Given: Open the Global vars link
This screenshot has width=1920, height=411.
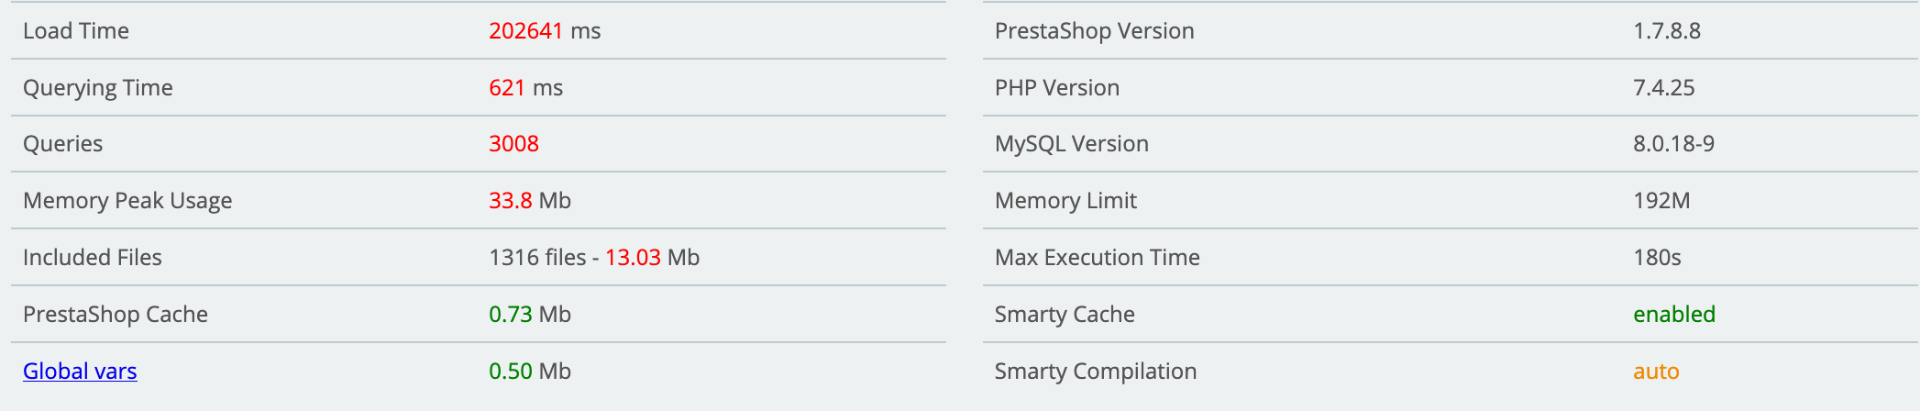Looking at the screenshot, I should 80,371.
